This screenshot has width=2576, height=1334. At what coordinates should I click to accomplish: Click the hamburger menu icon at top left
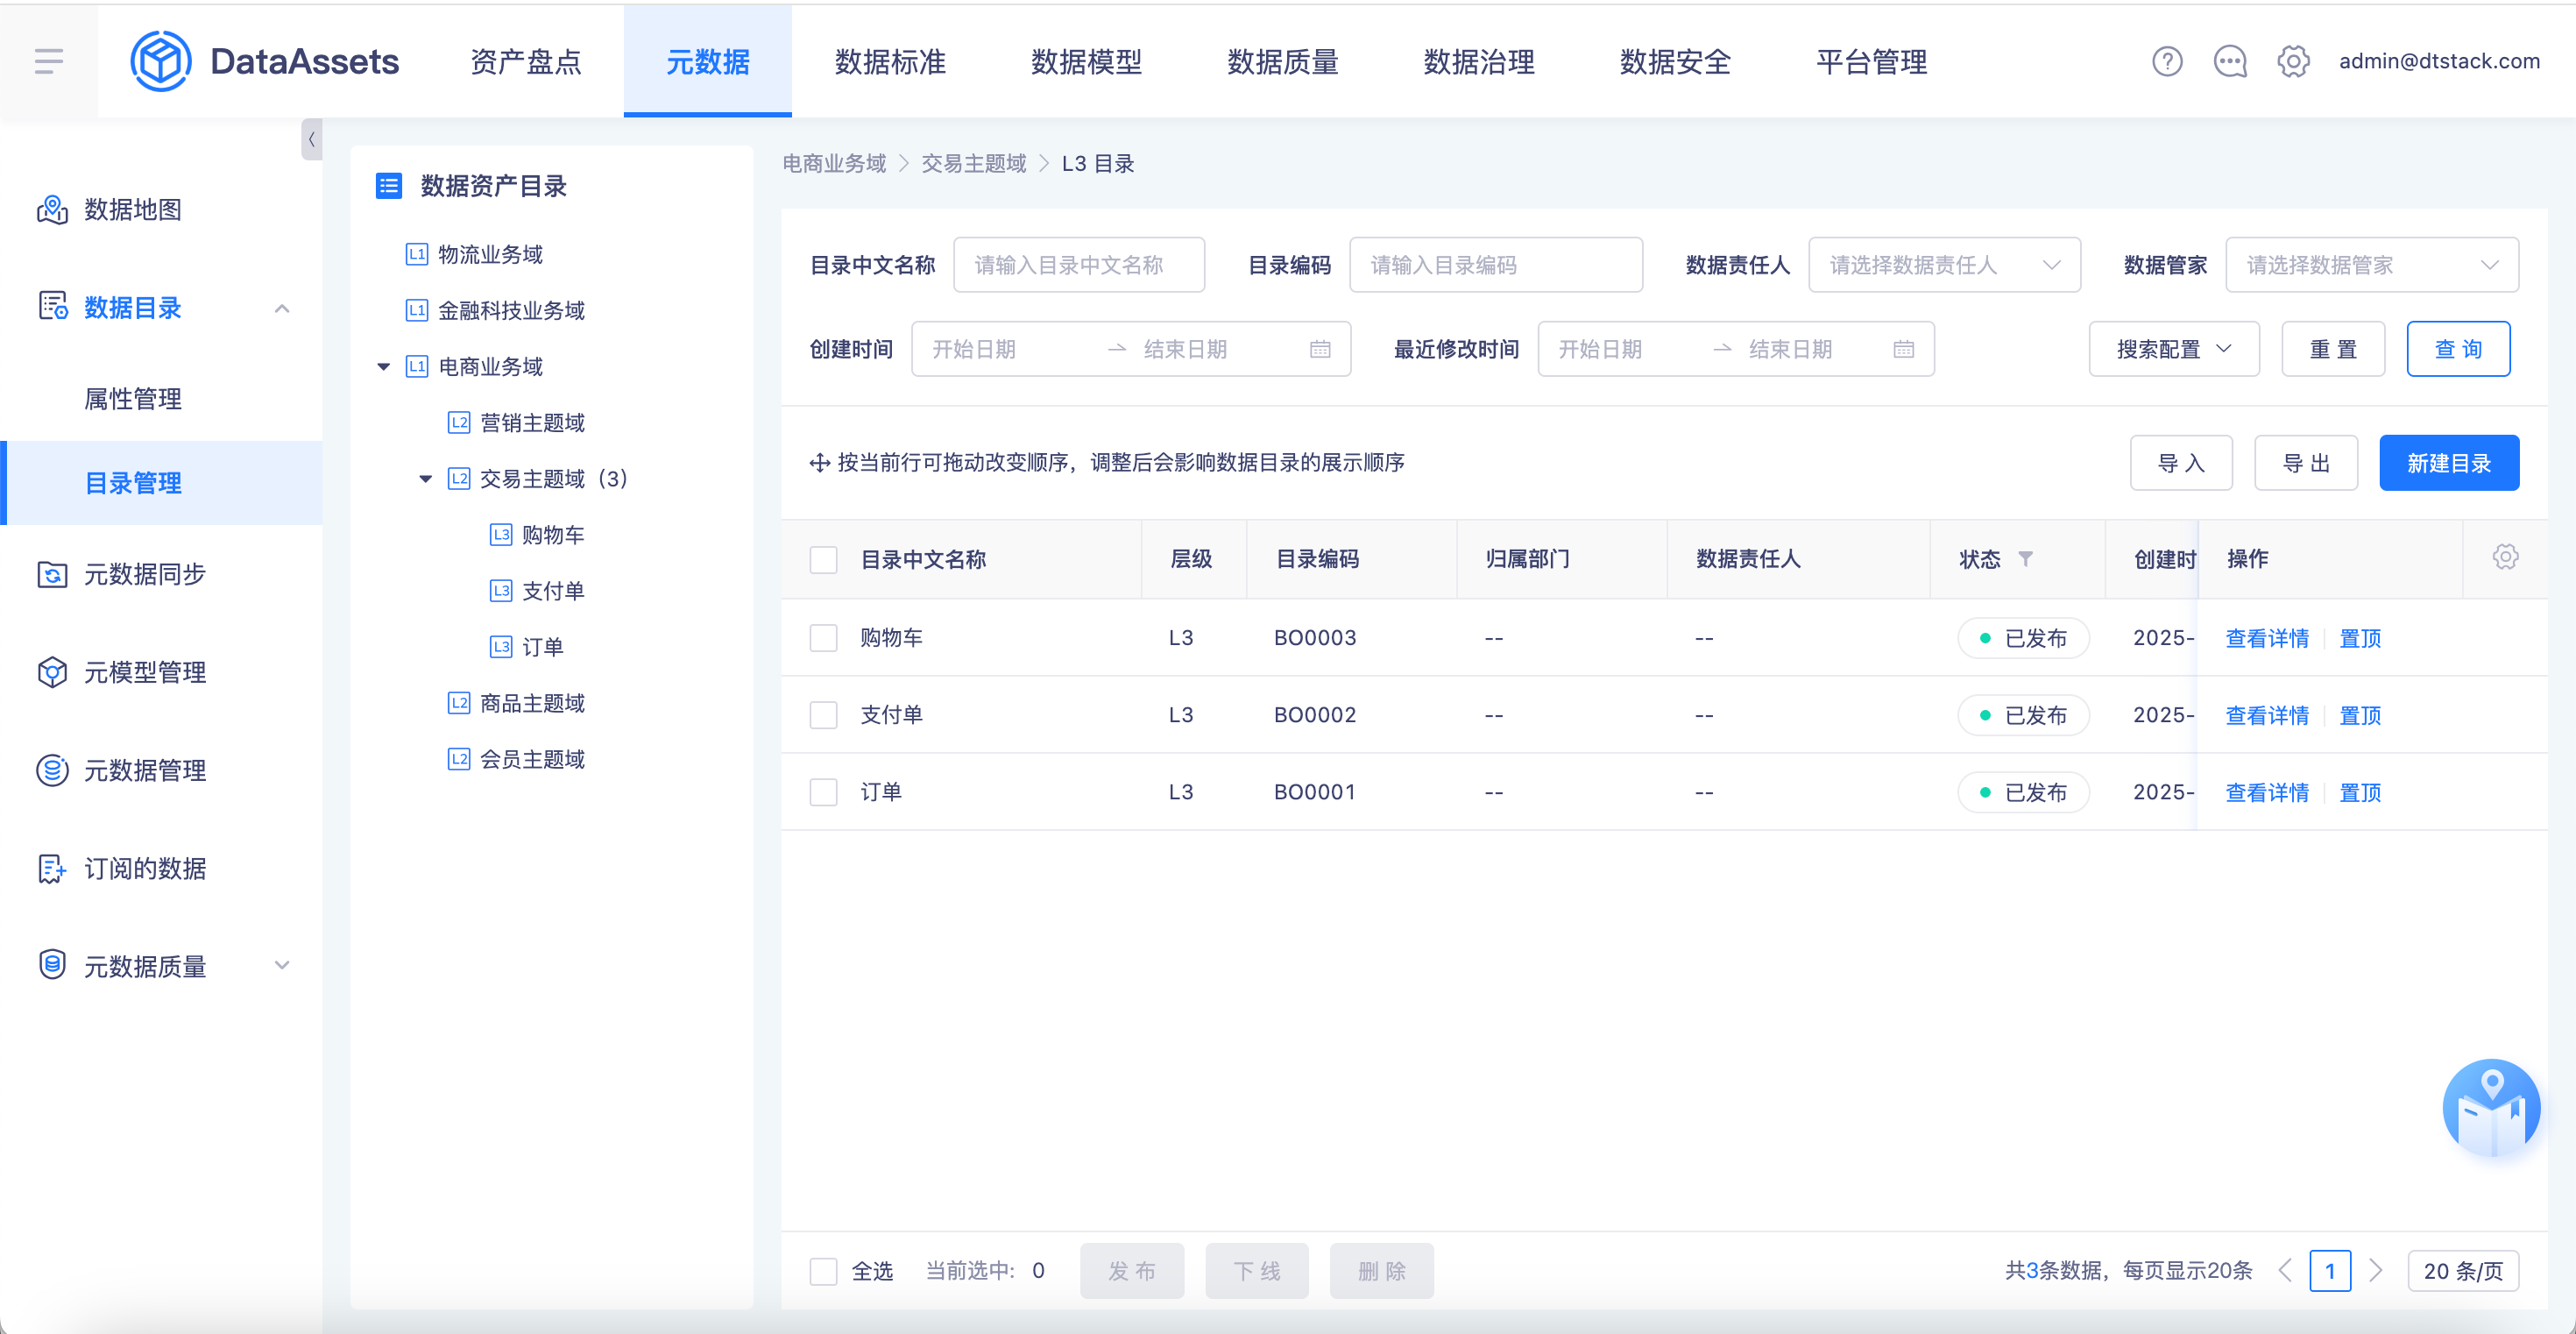click(48, 61)
